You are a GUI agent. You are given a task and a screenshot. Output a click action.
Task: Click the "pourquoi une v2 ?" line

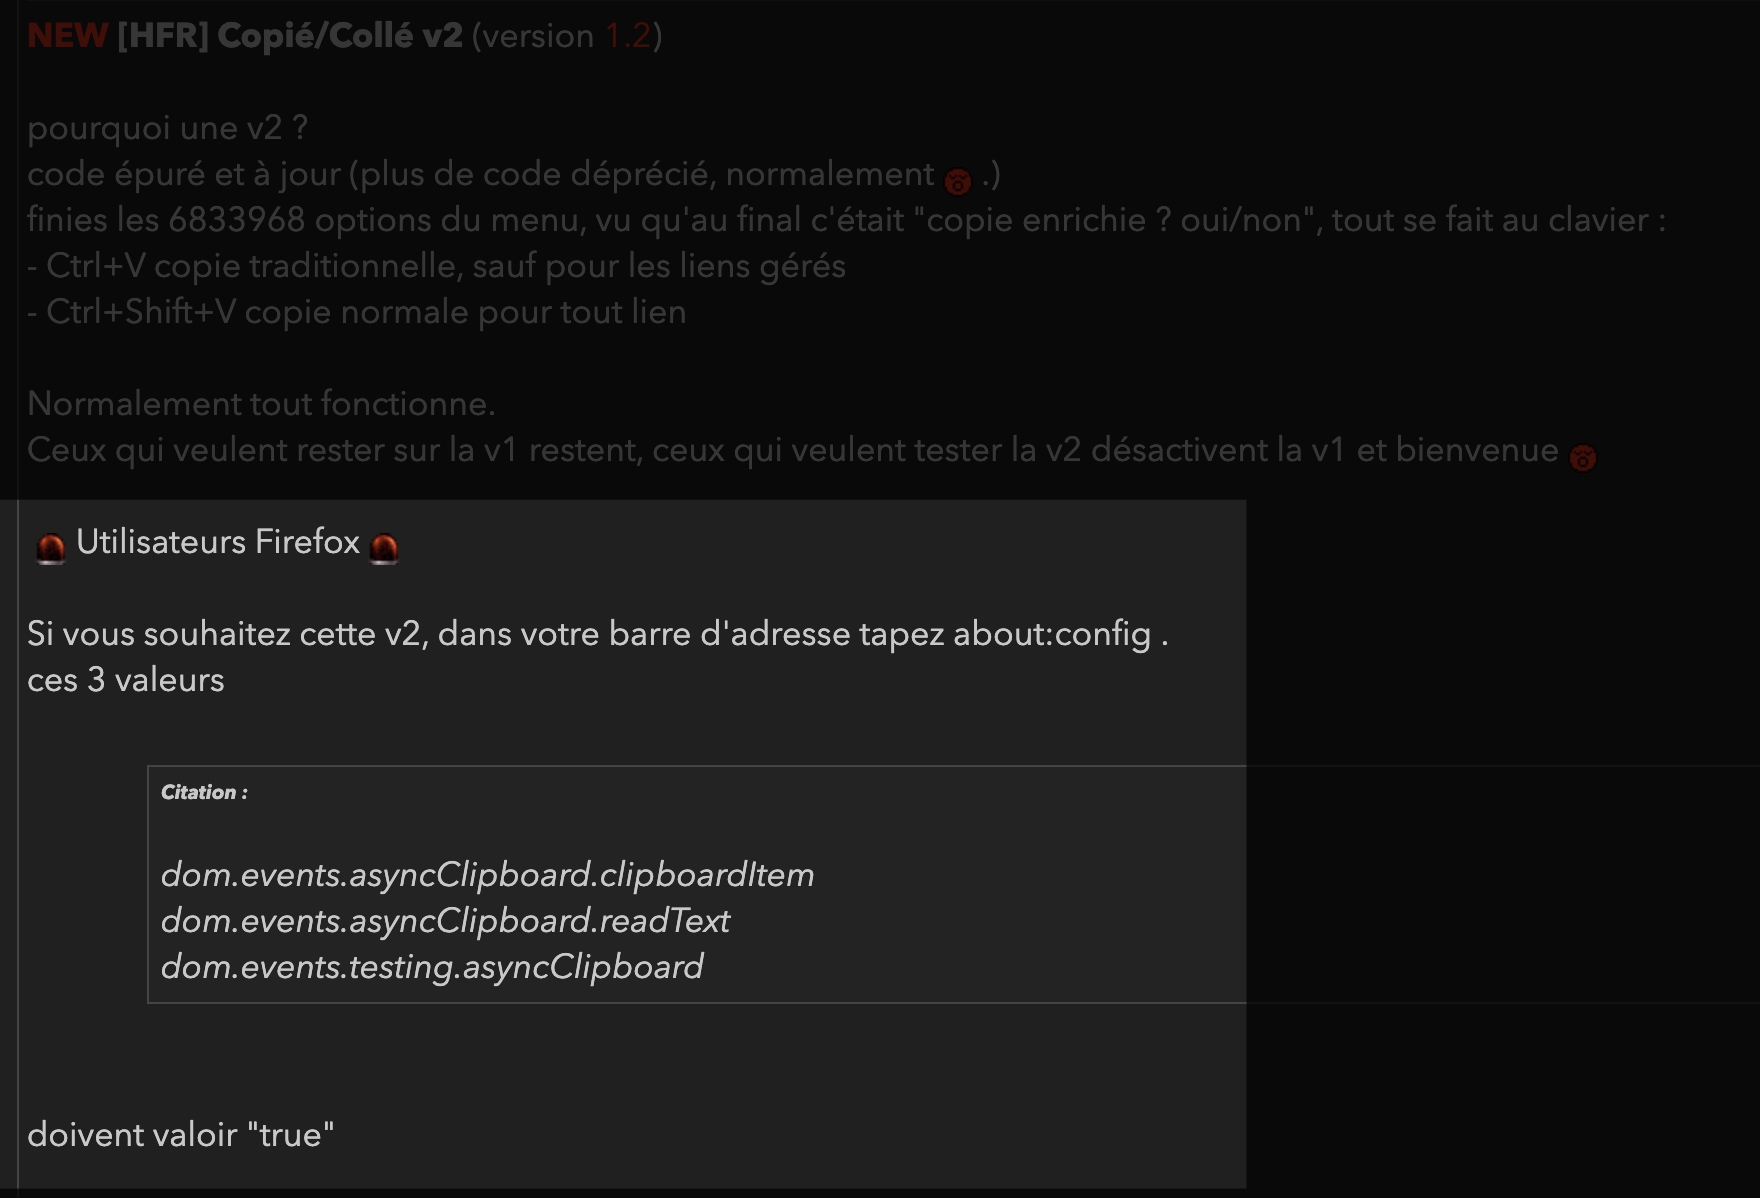pos(167,128)
